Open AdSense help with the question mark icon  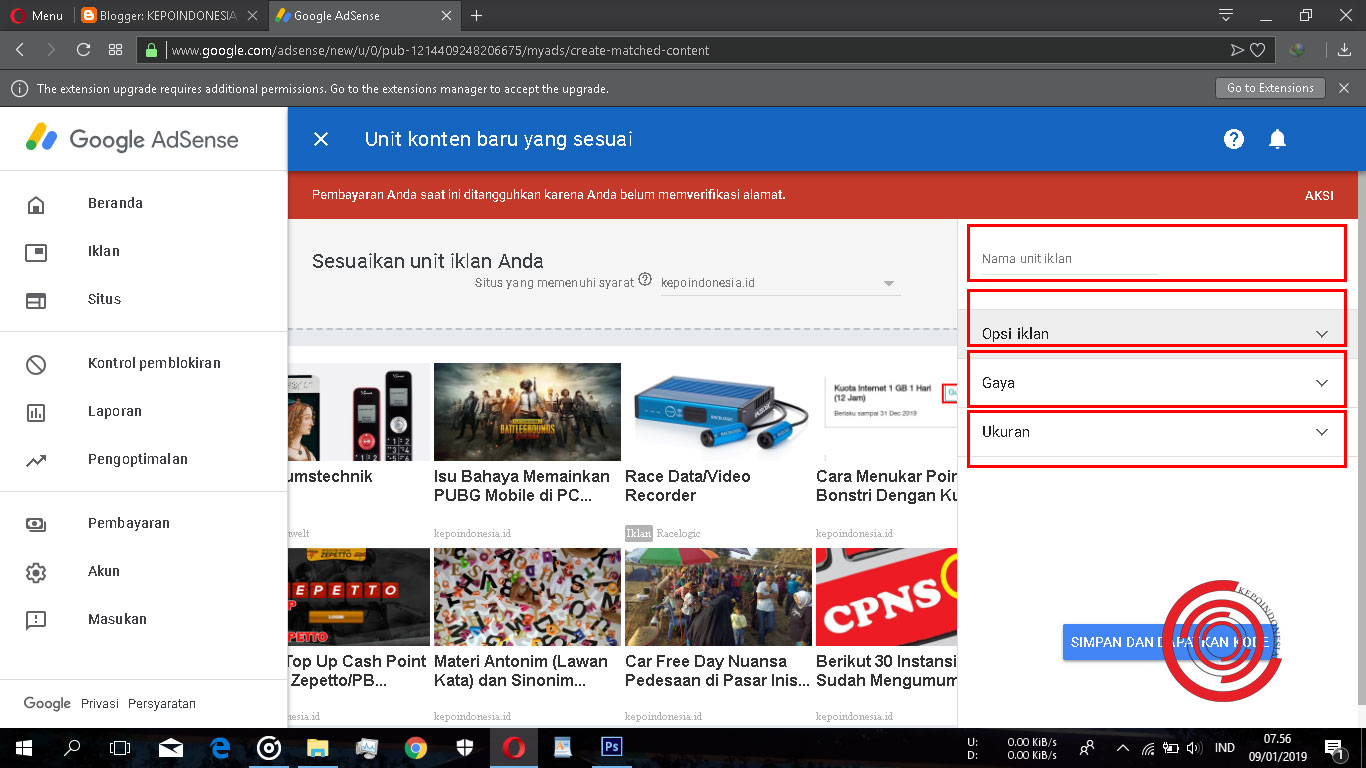(1233, 139)
